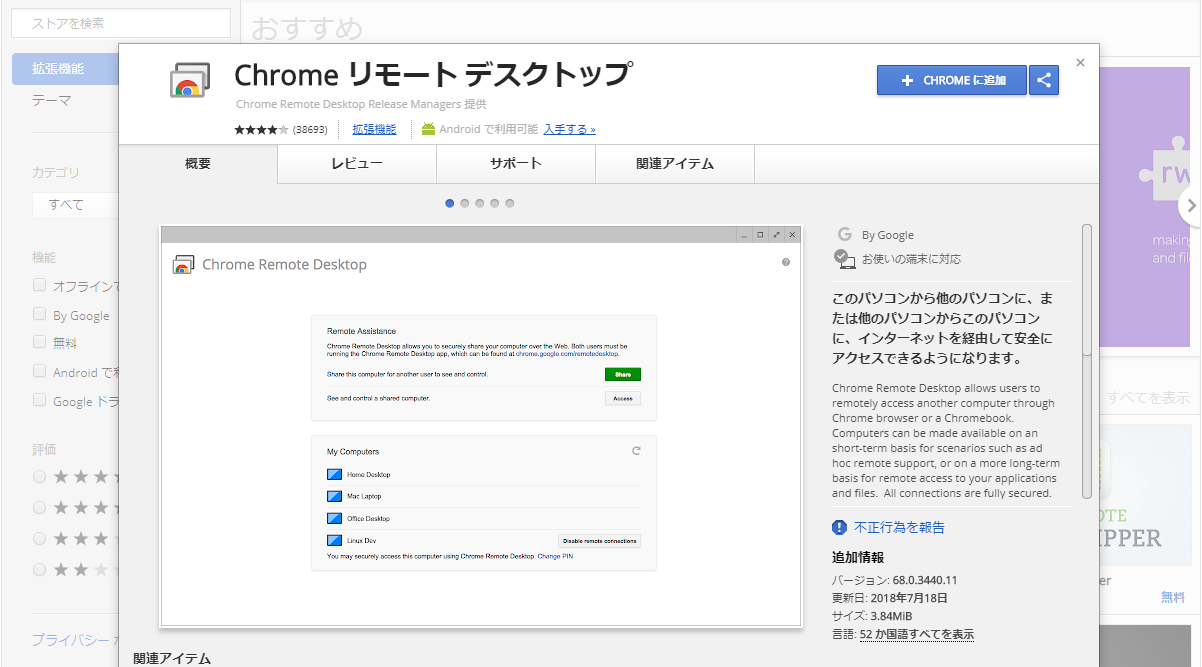Close the extension detail dialog

pyautogui.click(x=1080, y=62)
